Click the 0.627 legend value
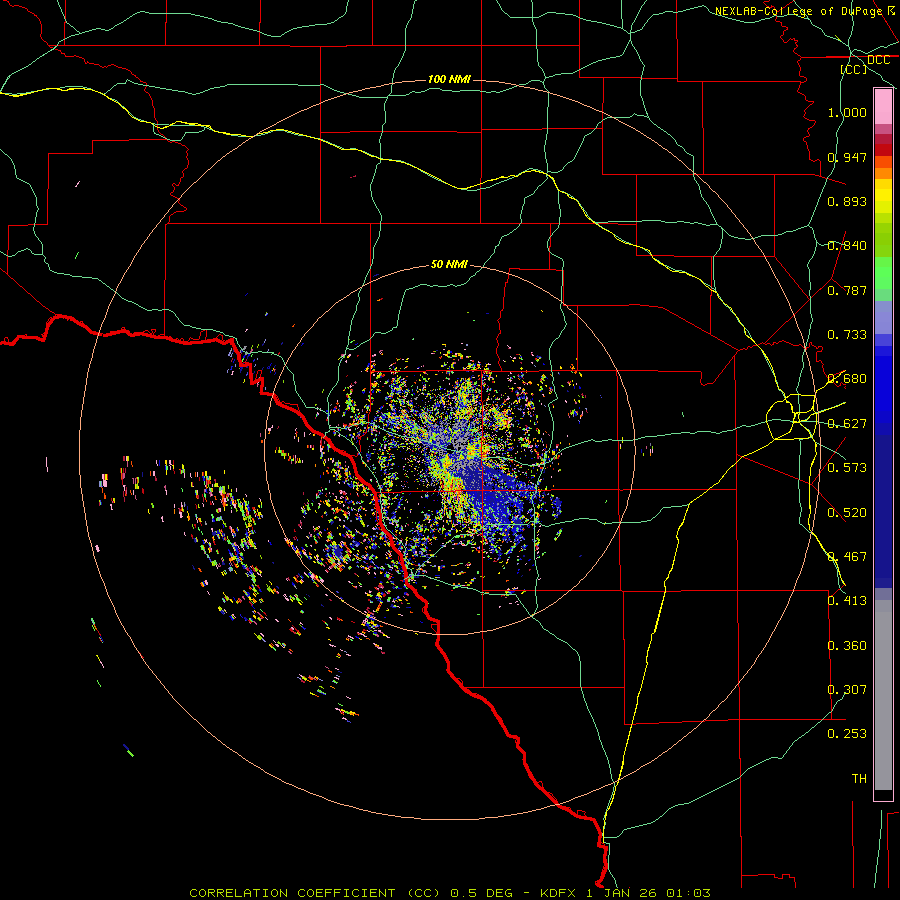The height and width of the screenshot is (900, 900). point(847,424)
